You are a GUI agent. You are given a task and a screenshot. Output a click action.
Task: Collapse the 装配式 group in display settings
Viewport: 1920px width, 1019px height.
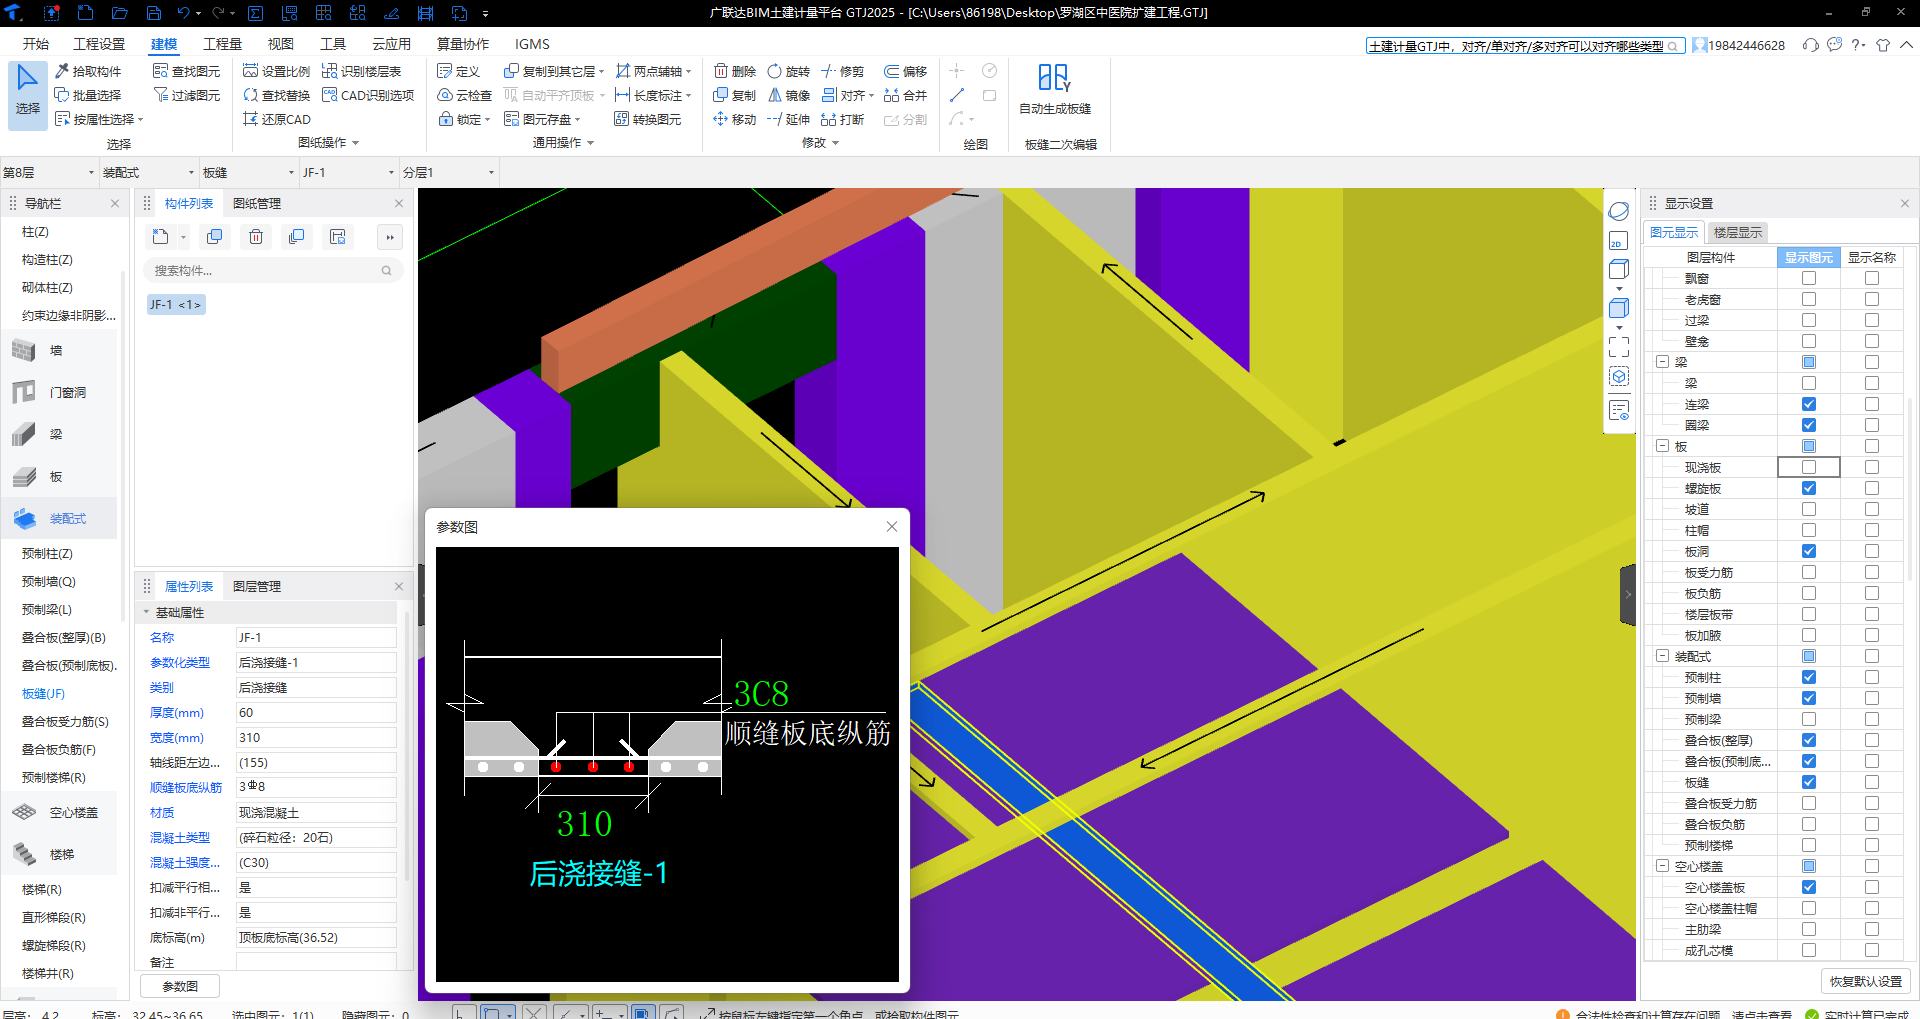[x=1662, y=656]
